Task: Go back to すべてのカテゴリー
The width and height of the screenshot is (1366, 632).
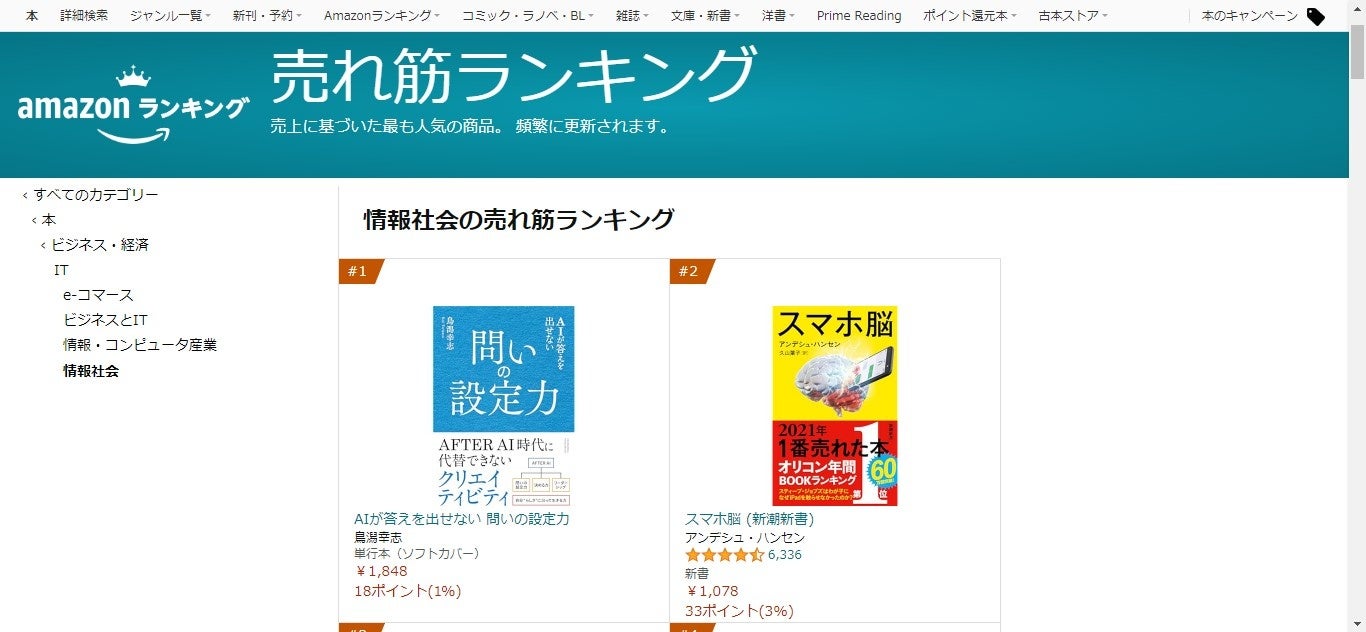Action: pos(96,195)
